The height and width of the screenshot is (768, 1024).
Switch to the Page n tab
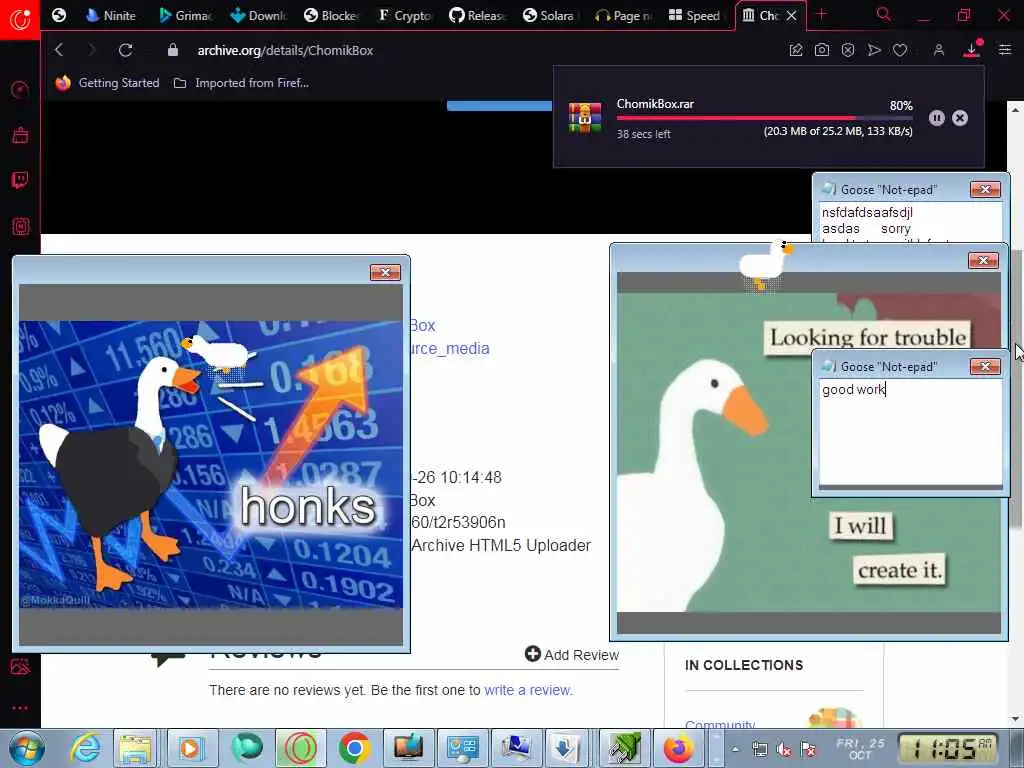pyautogui.click(x=624, y=15)
